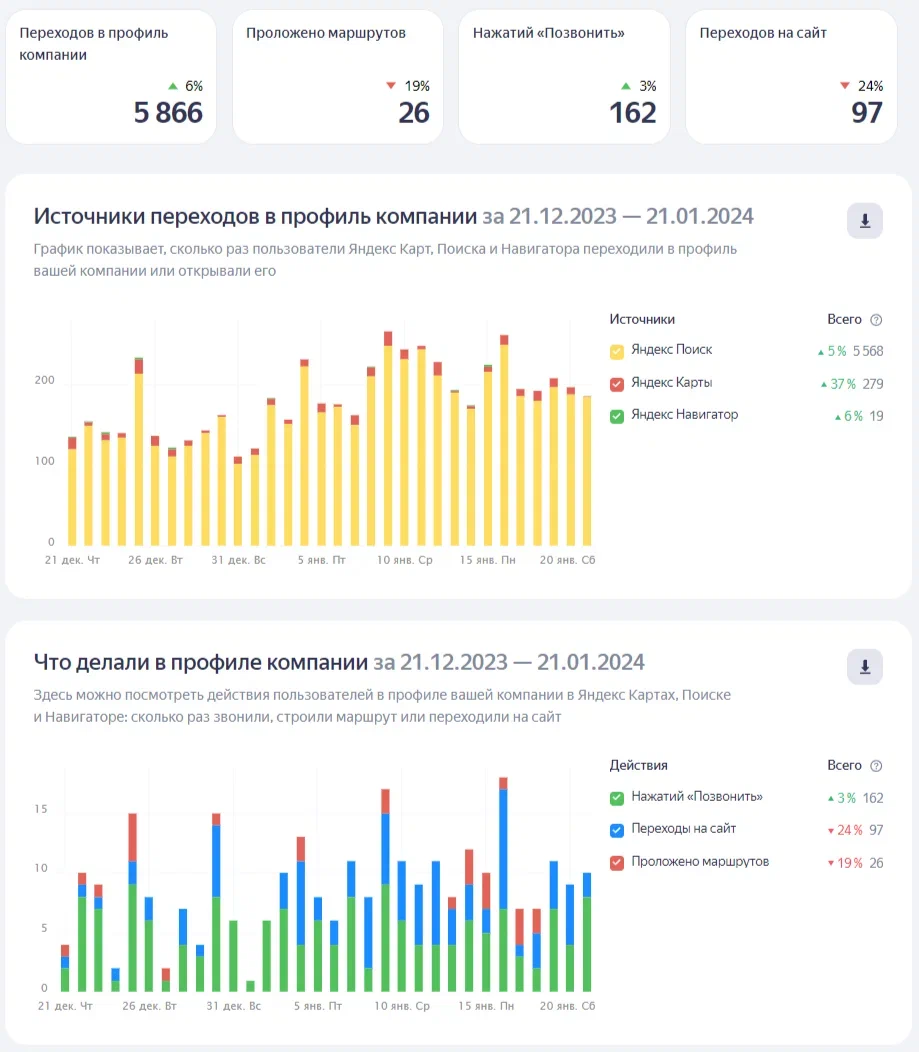
Task: Click green up arrow in Нажатий «Позвонить» card
Action: [x=625, y=86]
